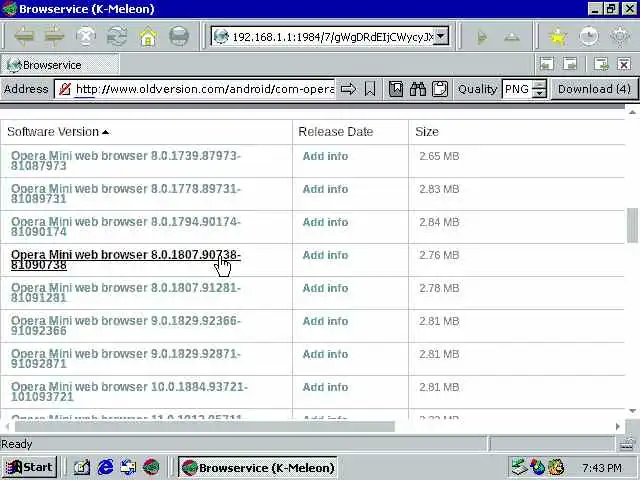Click the binoculars find icon
The width and height of the screenshot is (640, 480).
tap(418, 89)
